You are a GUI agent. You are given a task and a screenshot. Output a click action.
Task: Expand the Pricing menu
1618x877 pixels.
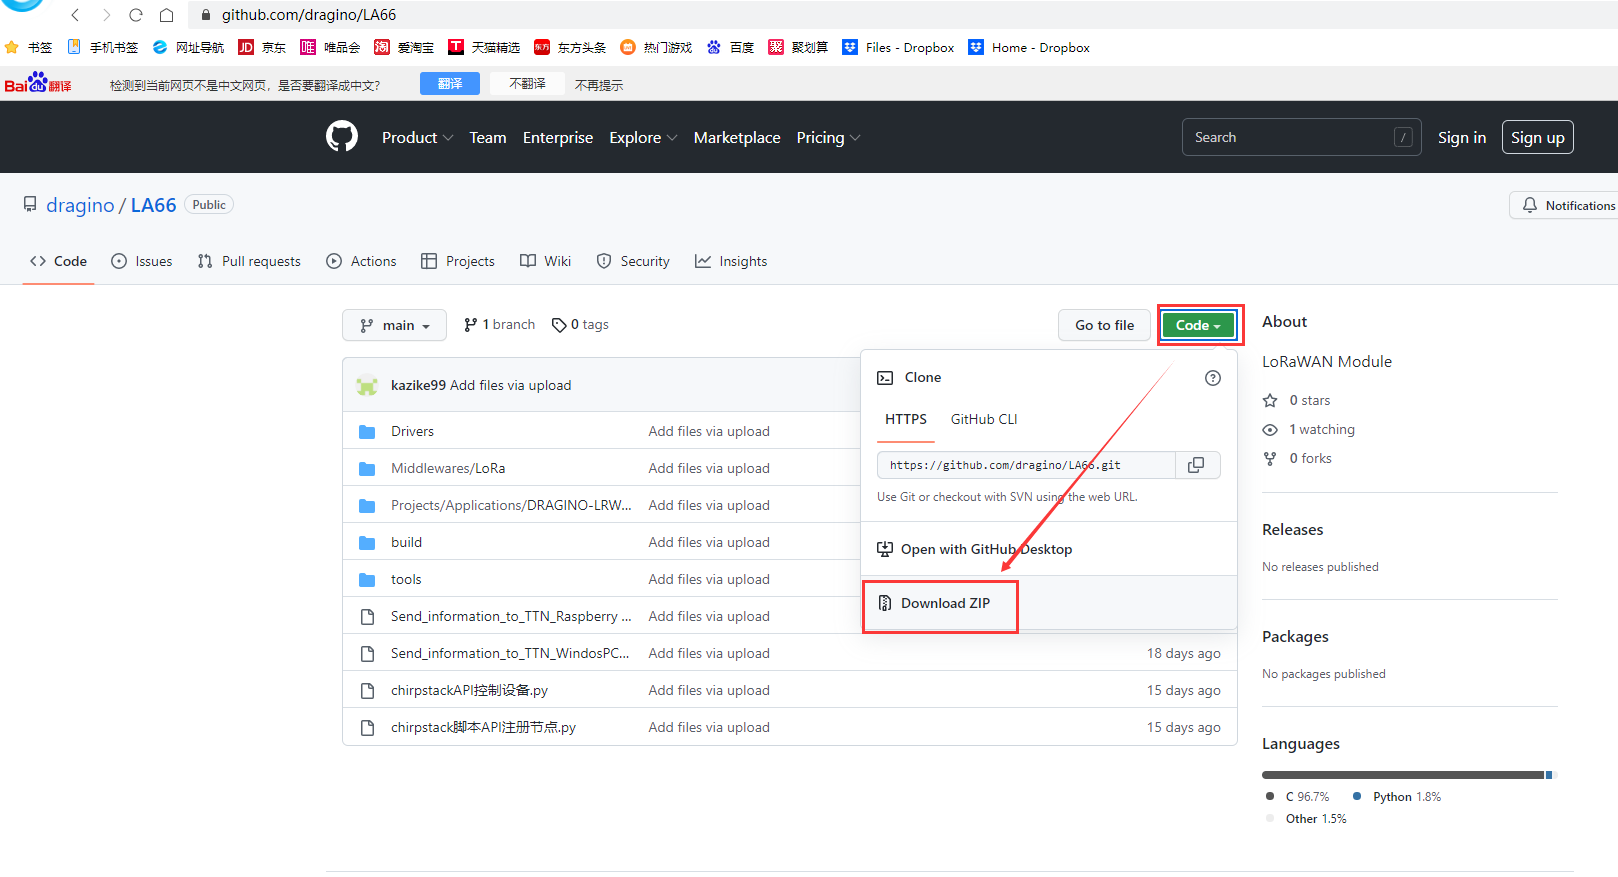pos(828,138)
